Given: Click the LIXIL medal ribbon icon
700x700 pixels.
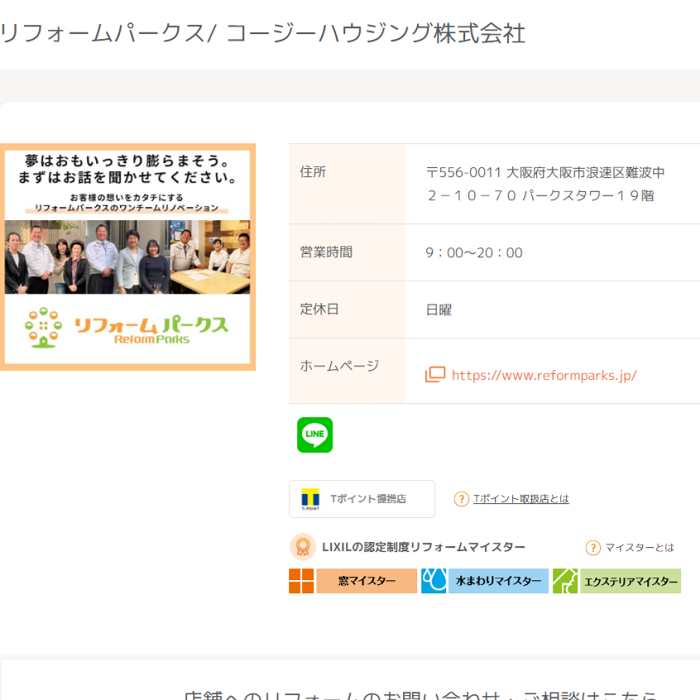Looking at the screenshot, I should (x=302, y=547).
